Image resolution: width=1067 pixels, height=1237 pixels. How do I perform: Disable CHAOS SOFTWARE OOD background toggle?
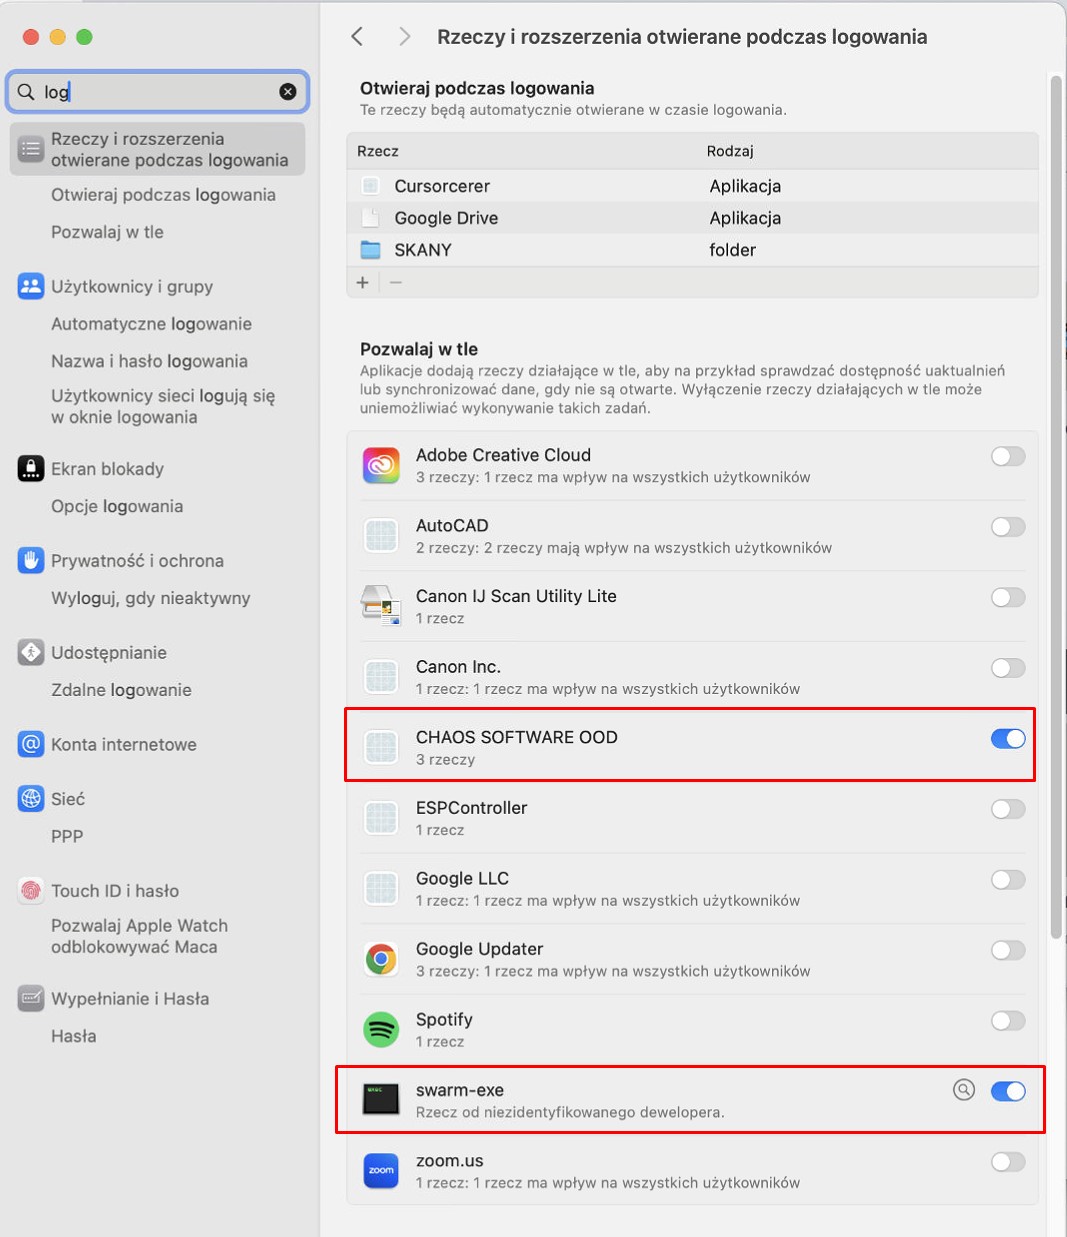tap(1008, 739)
